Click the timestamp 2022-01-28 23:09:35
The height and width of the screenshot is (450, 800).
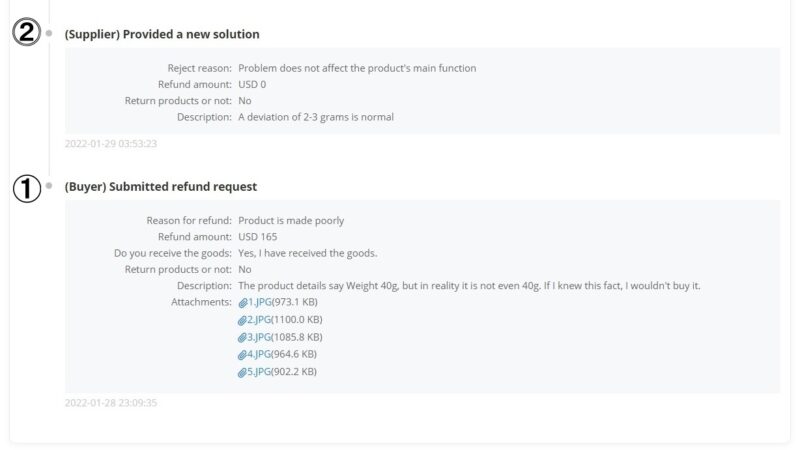(x=111, y=403)
